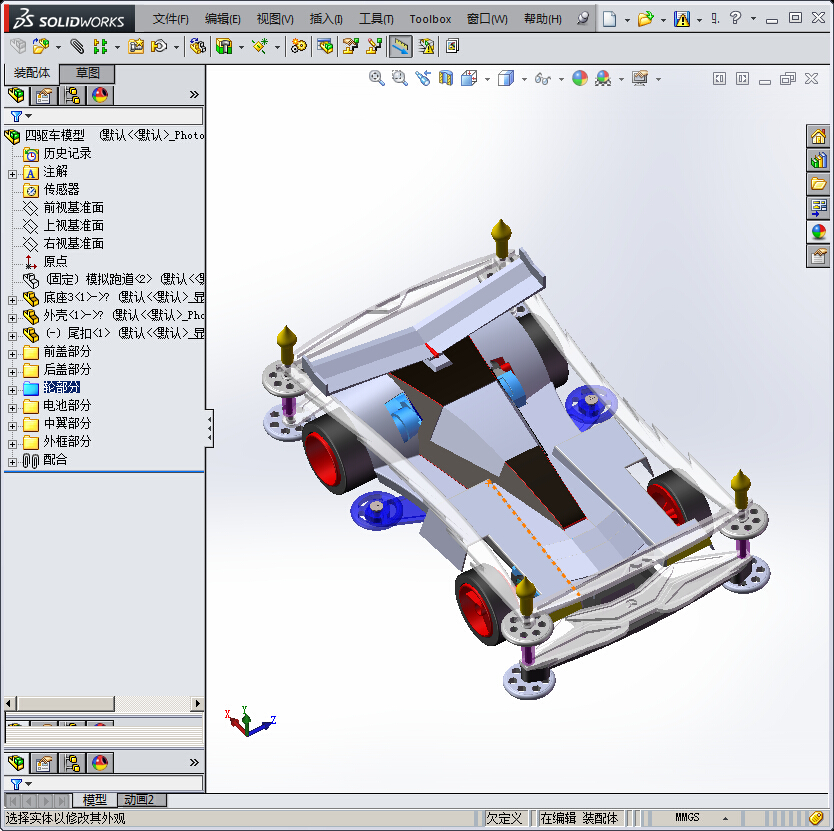The width and height of the screenshot is (834, 831).
Task: Click the Rebuild errors warning icon
Action: click(x=682, y=19)
